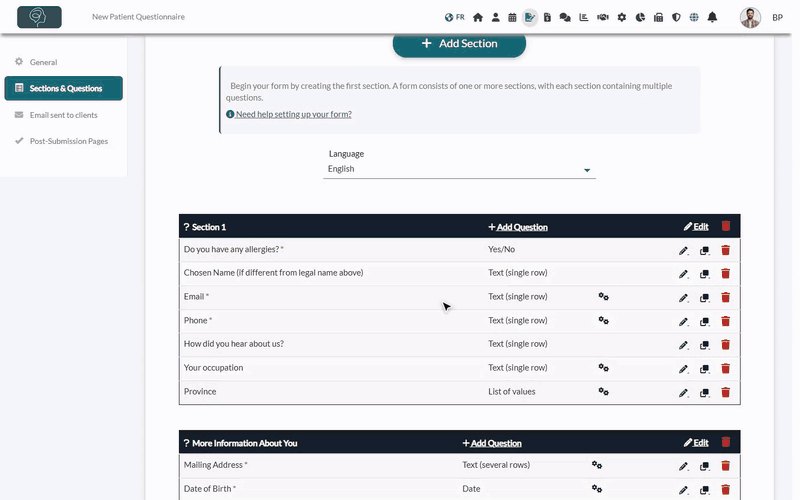Switch language to FR in top bar

454,17
